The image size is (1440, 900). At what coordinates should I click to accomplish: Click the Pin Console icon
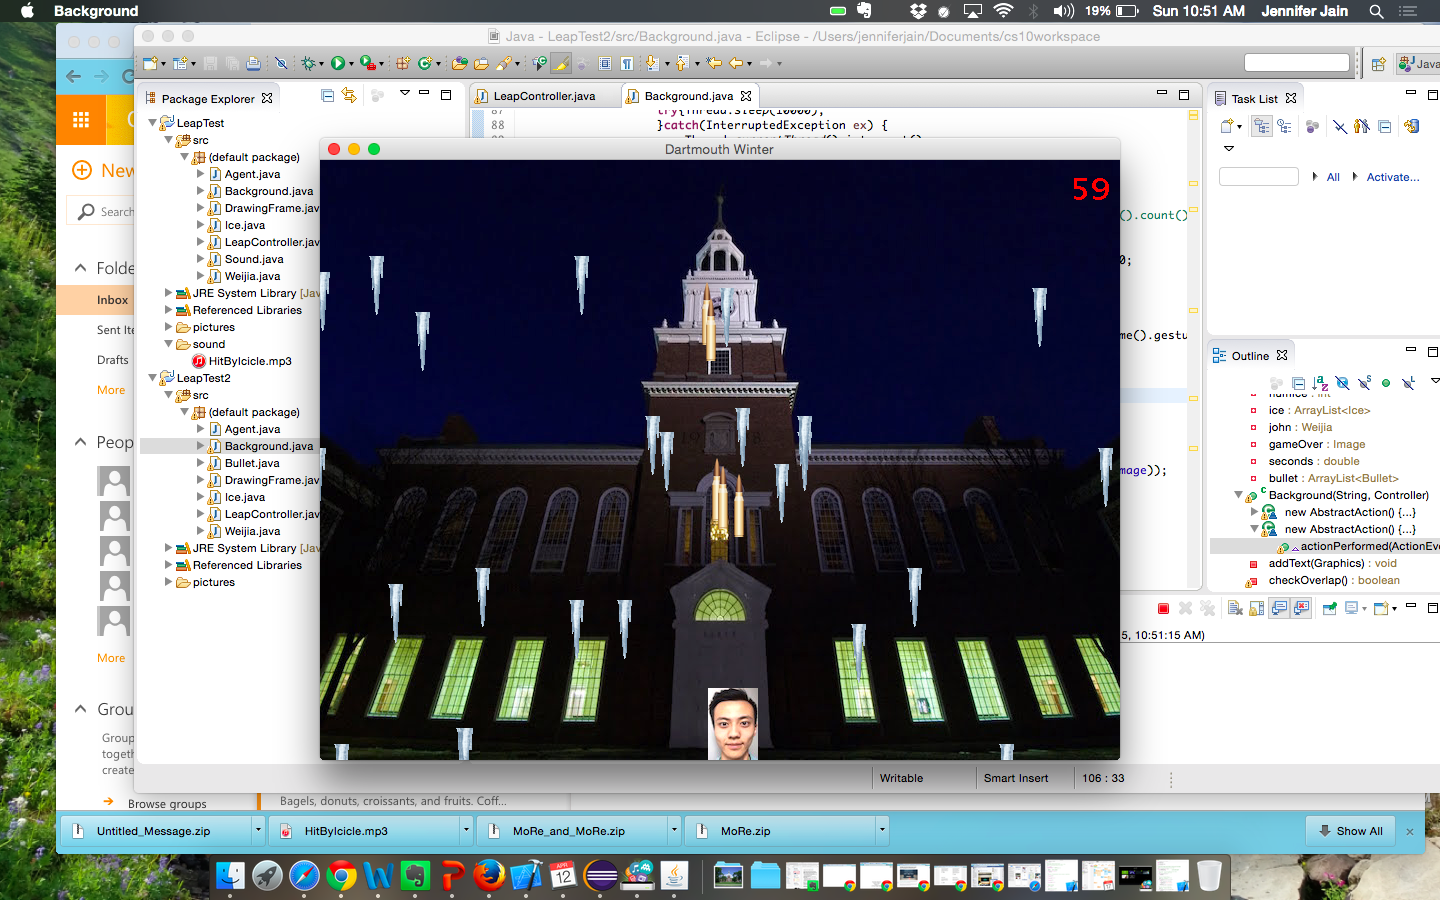click(1329, 608)
